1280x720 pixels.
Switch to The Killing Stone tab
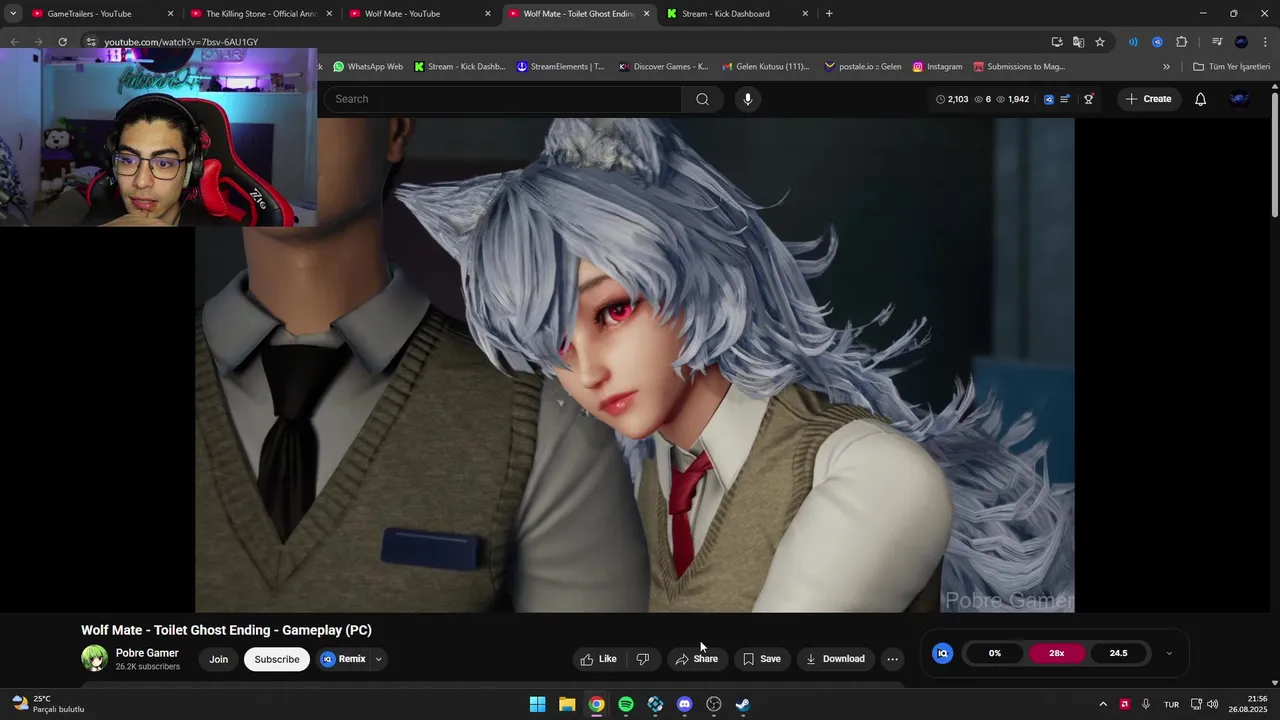[x=260, y=14]
